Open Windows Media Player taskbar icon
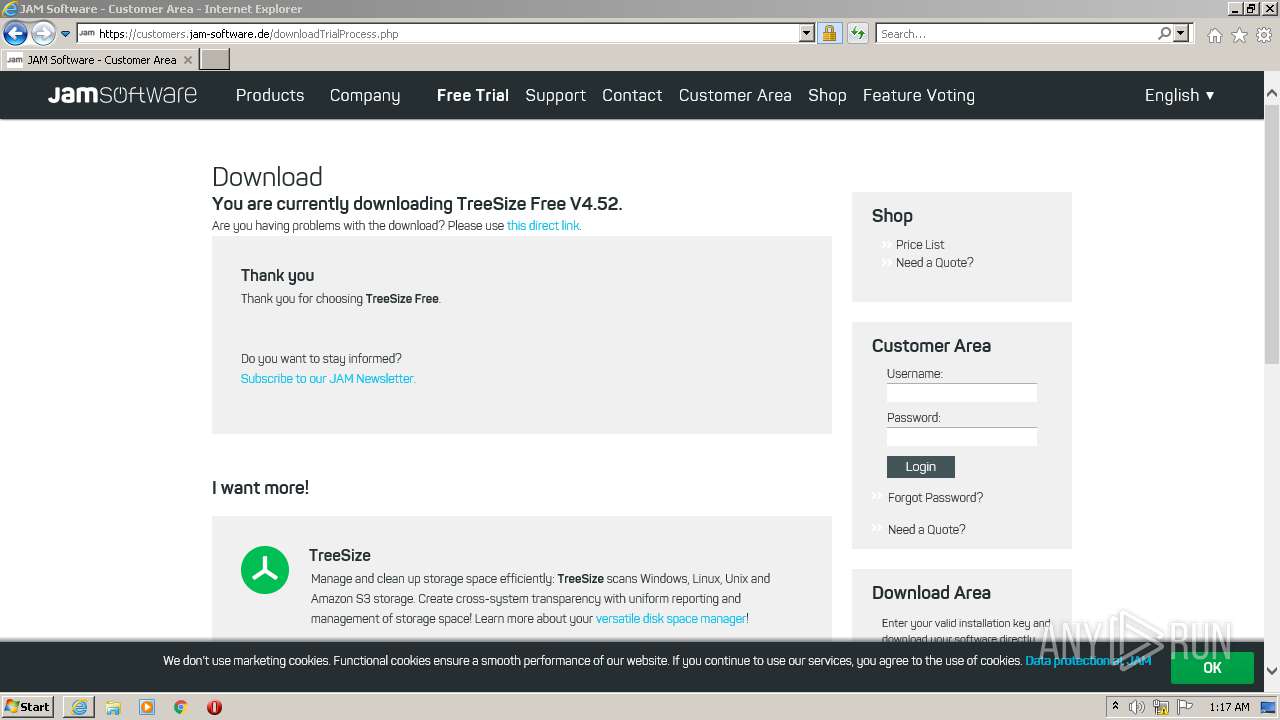 147,707
